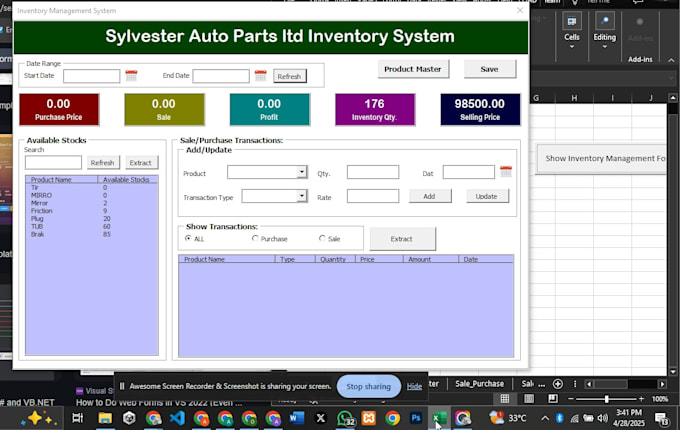Open the Start Date calendar picker icon
The width and height of the screenshot is (680, 430).
point(131,76)
